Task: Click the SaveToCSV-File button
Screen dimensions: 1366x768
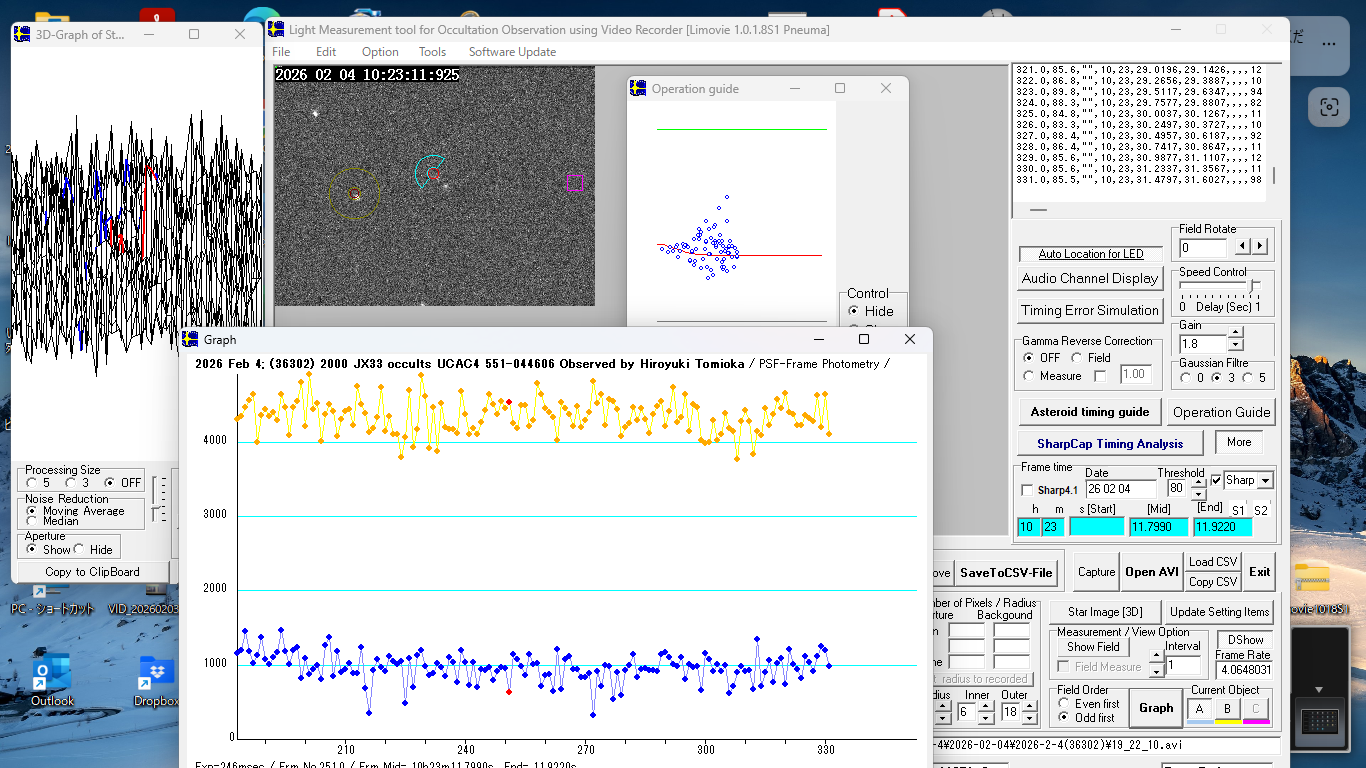Action: (x=1006, y=572)
